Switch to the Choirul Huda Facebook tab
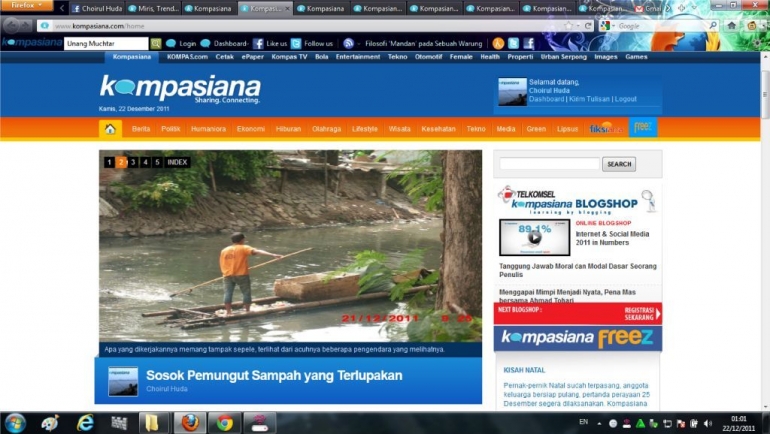 [97, 8]
